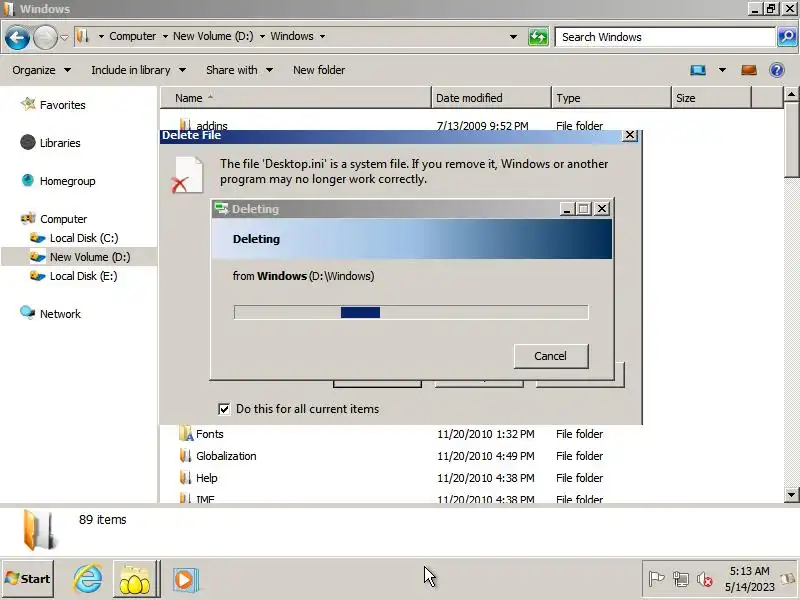Click the network tray icon

click(680, 579)
